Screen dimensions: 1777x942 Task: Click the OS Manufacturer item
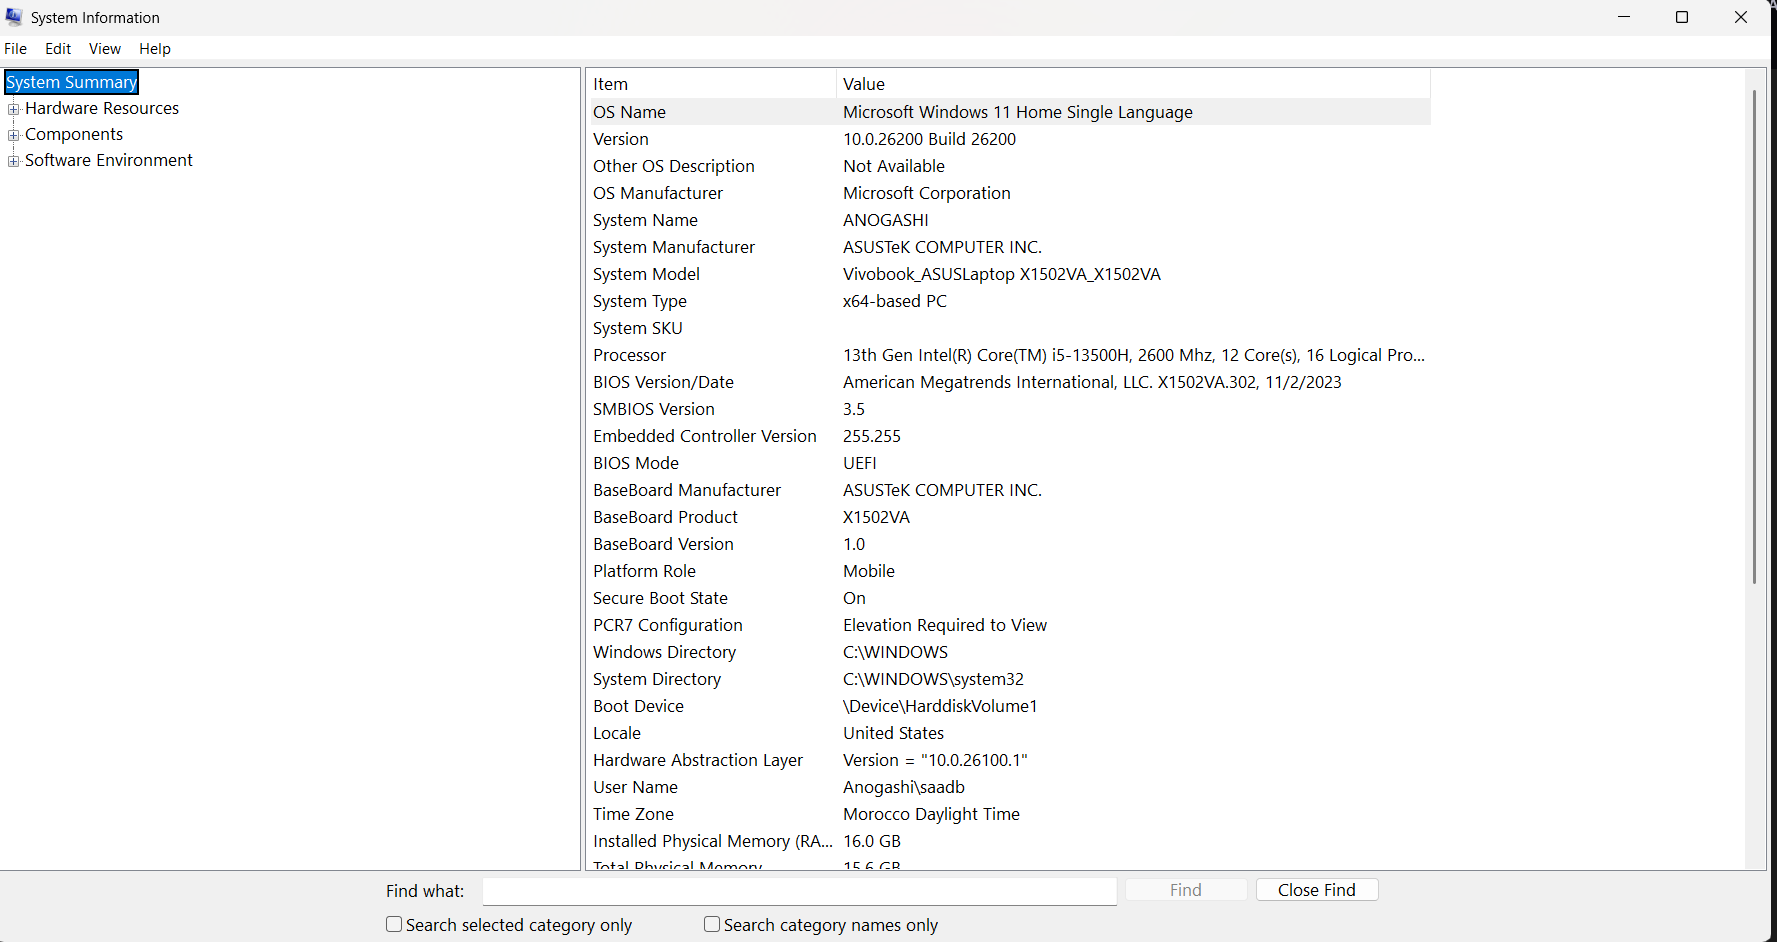(x=658, y=193)
